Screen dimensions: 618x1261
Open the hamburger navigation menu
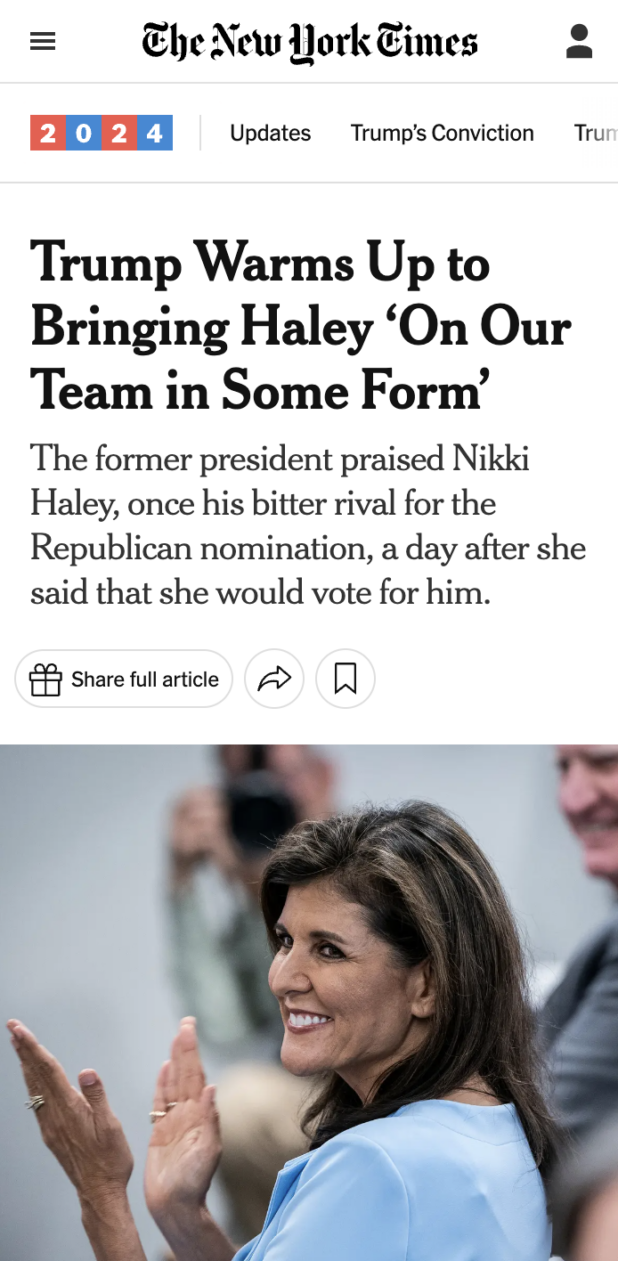[x=43, y=42]
